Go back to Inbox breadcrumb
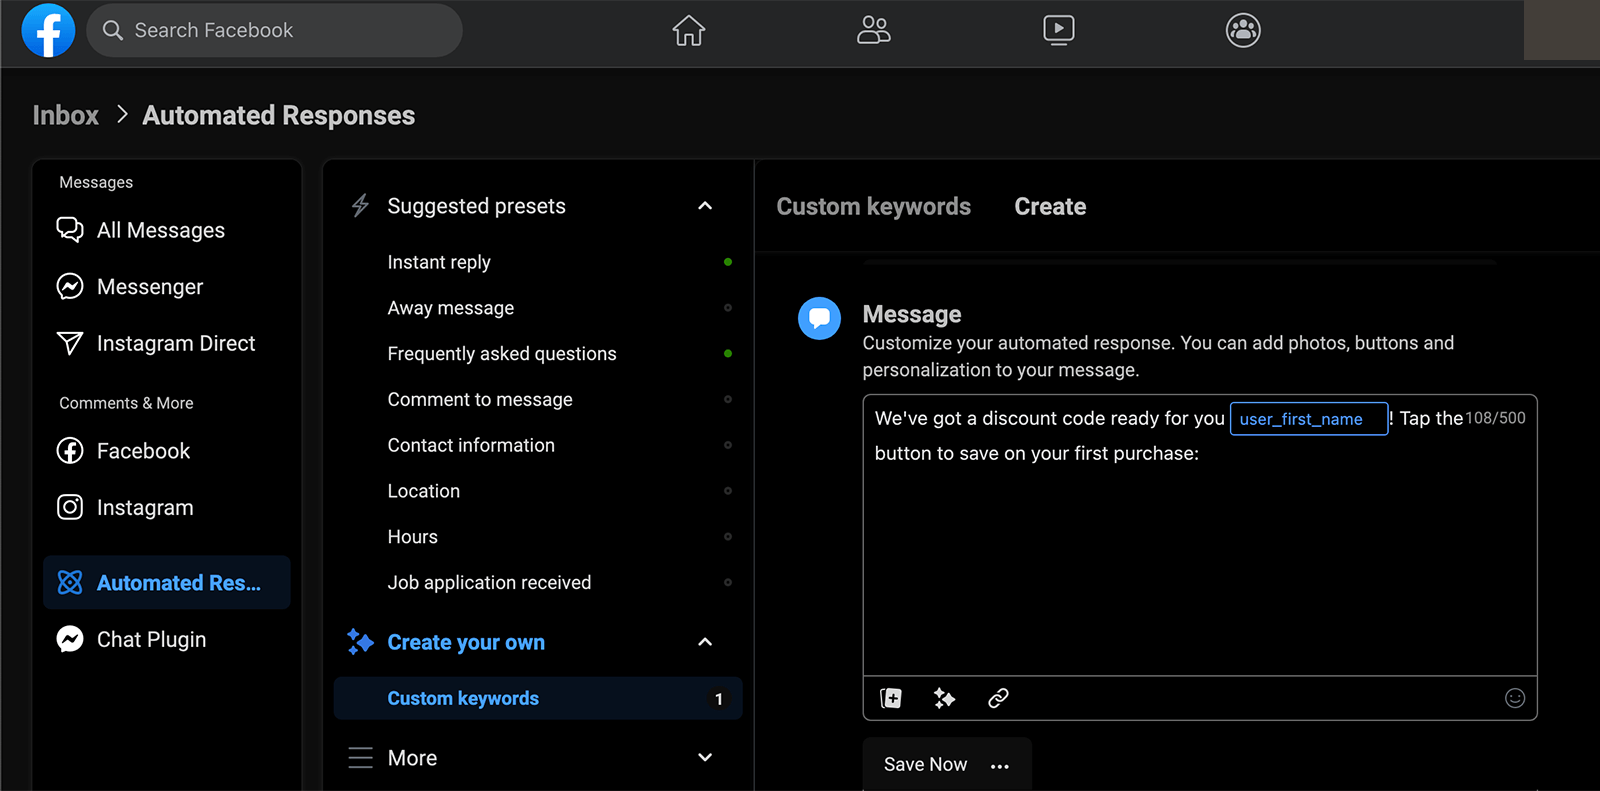1600x791 pixels. tap(66, 115)
